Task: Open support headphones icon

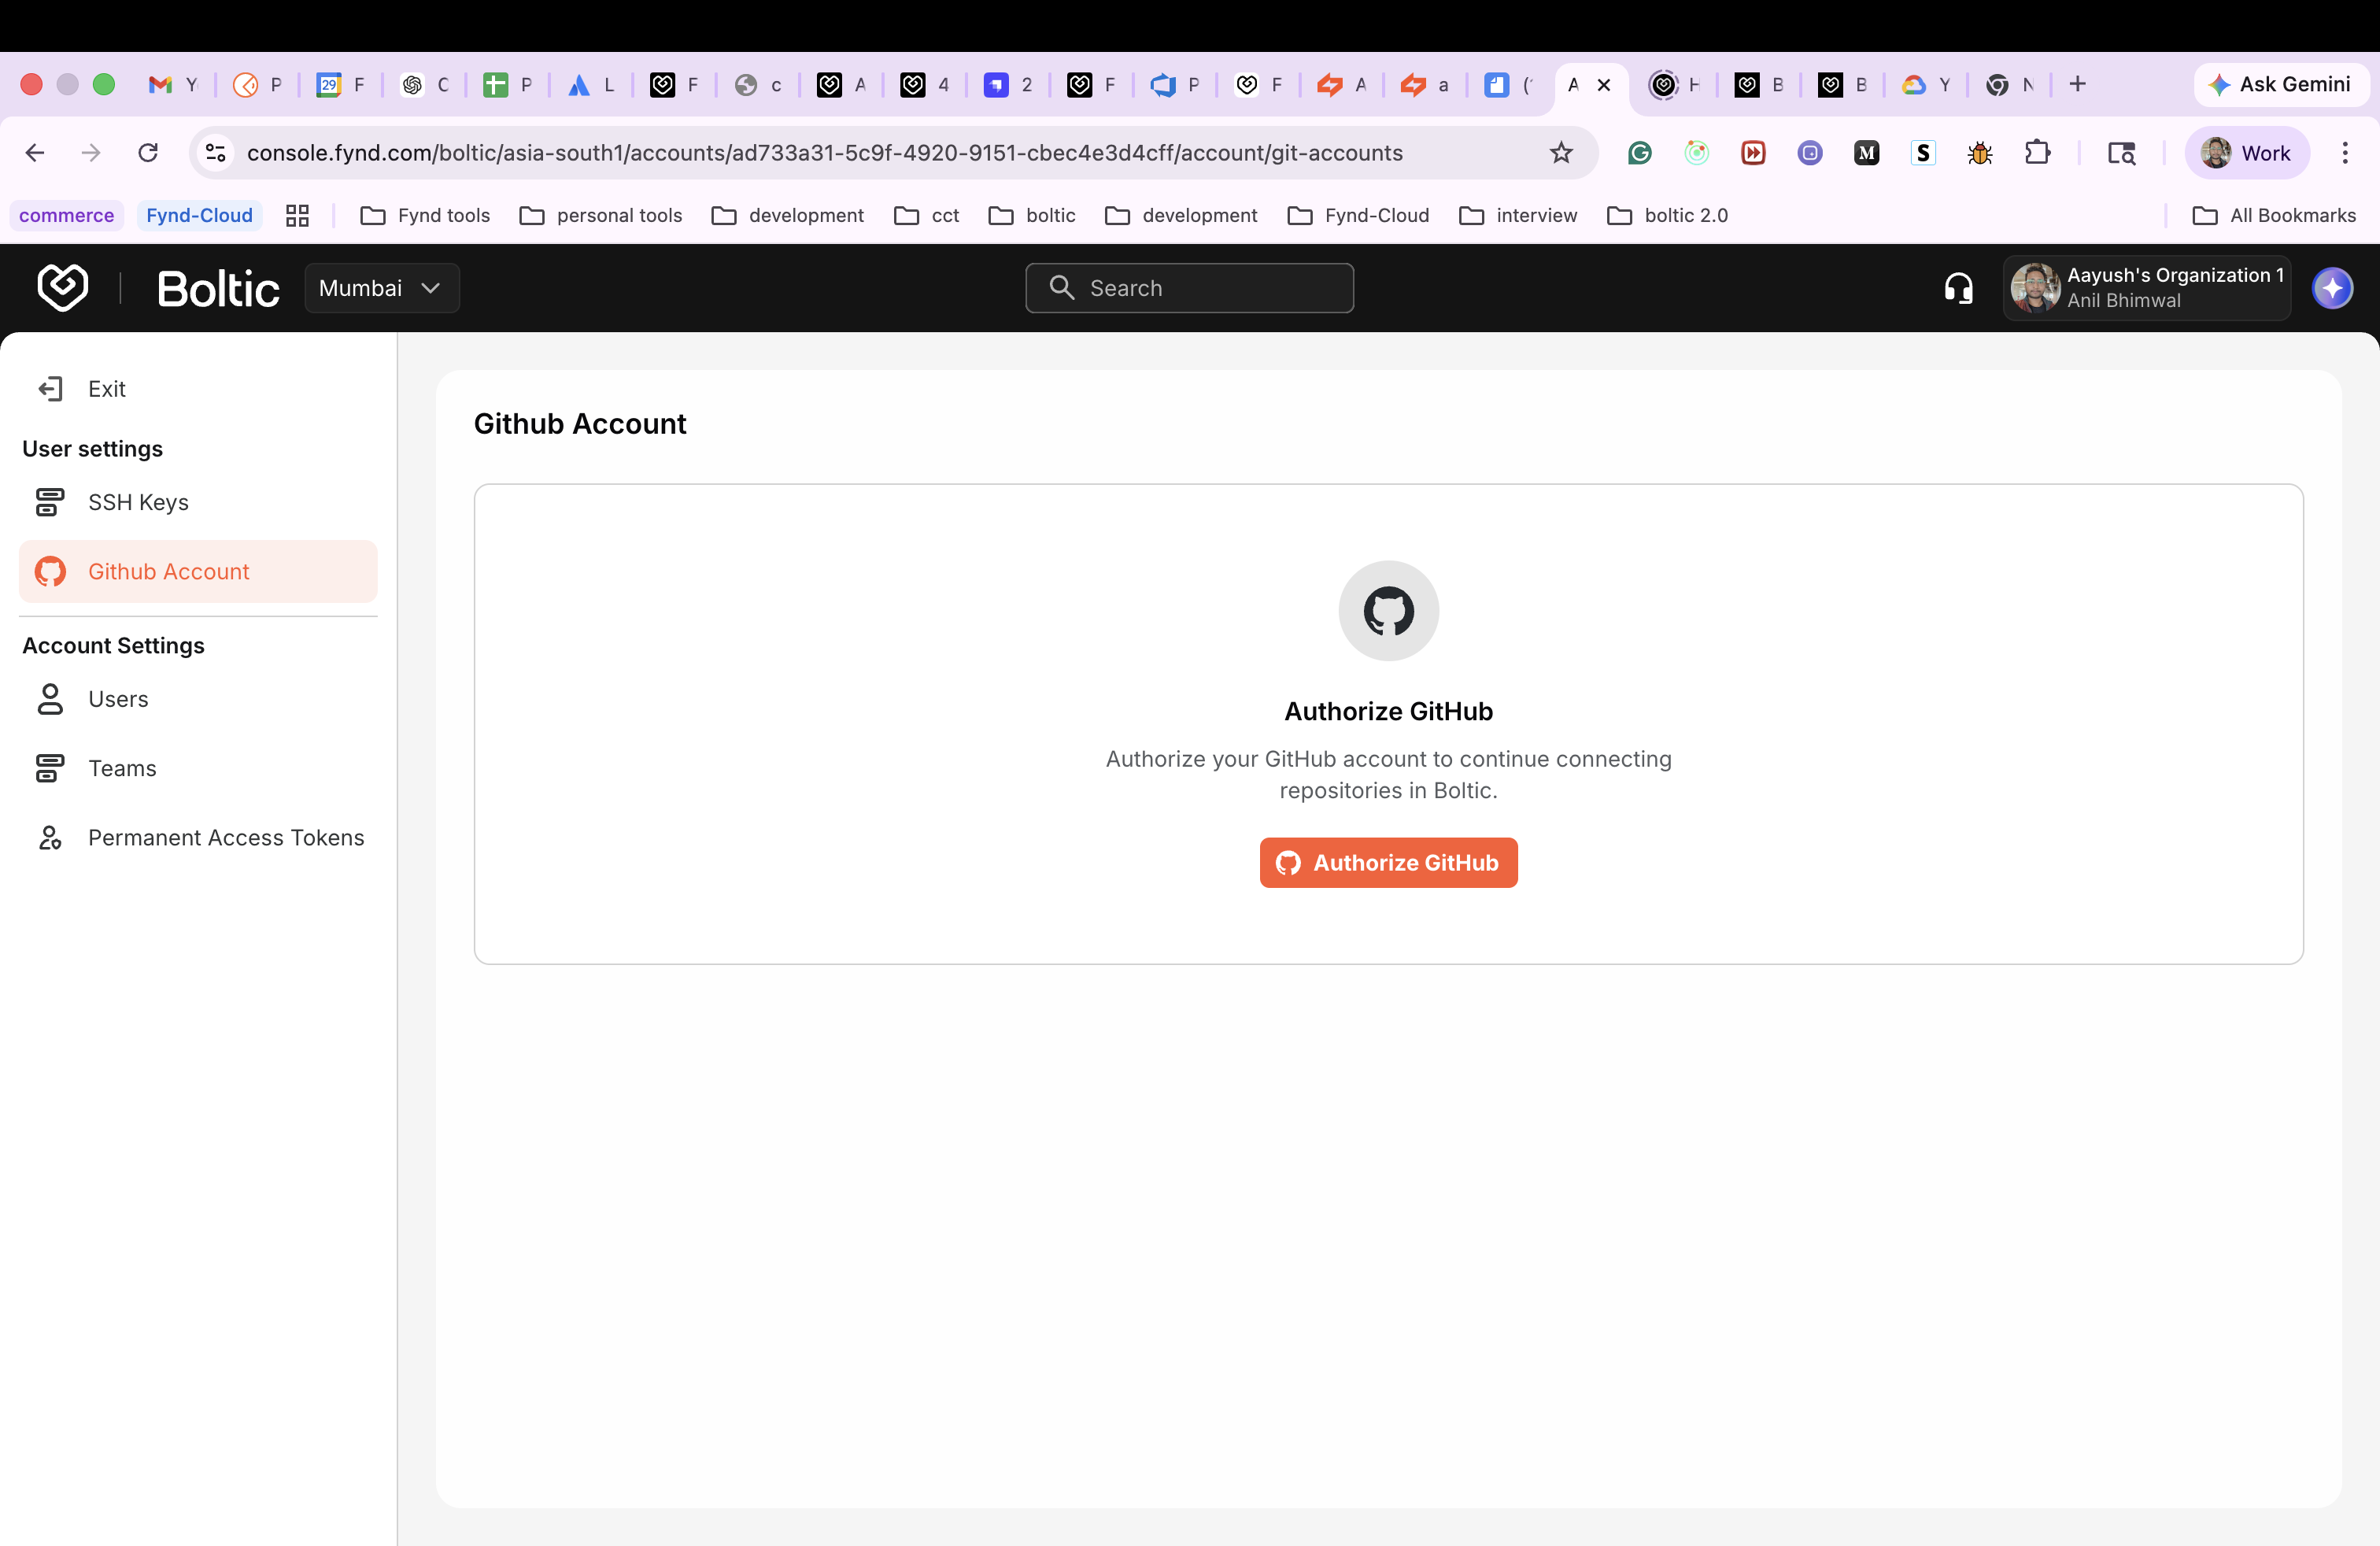Action: 1958,288
